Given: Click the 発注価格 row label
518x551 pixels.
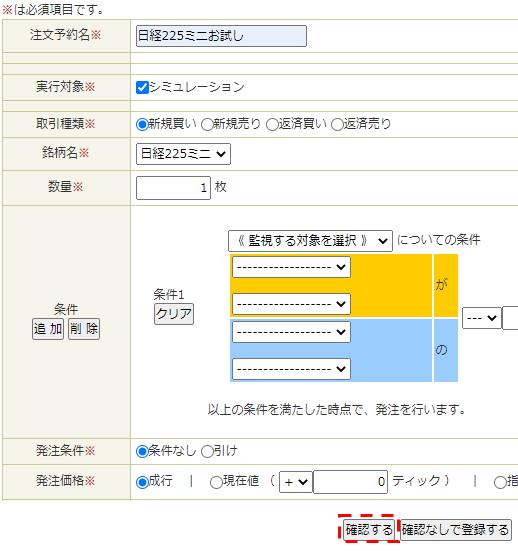Looking at the screenshot, I should [x=66, y=481].
